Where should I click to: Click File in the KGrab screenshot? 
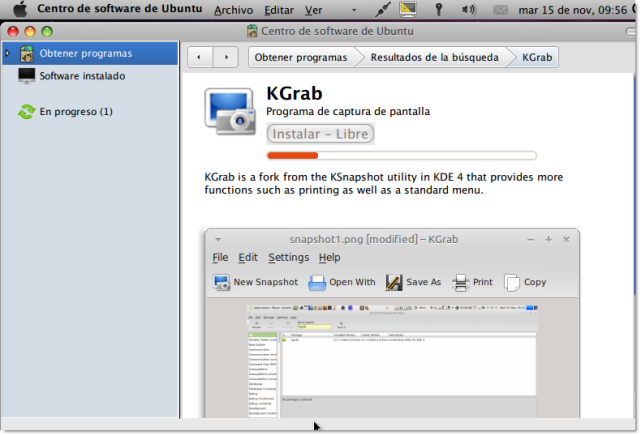click(220, 257)
